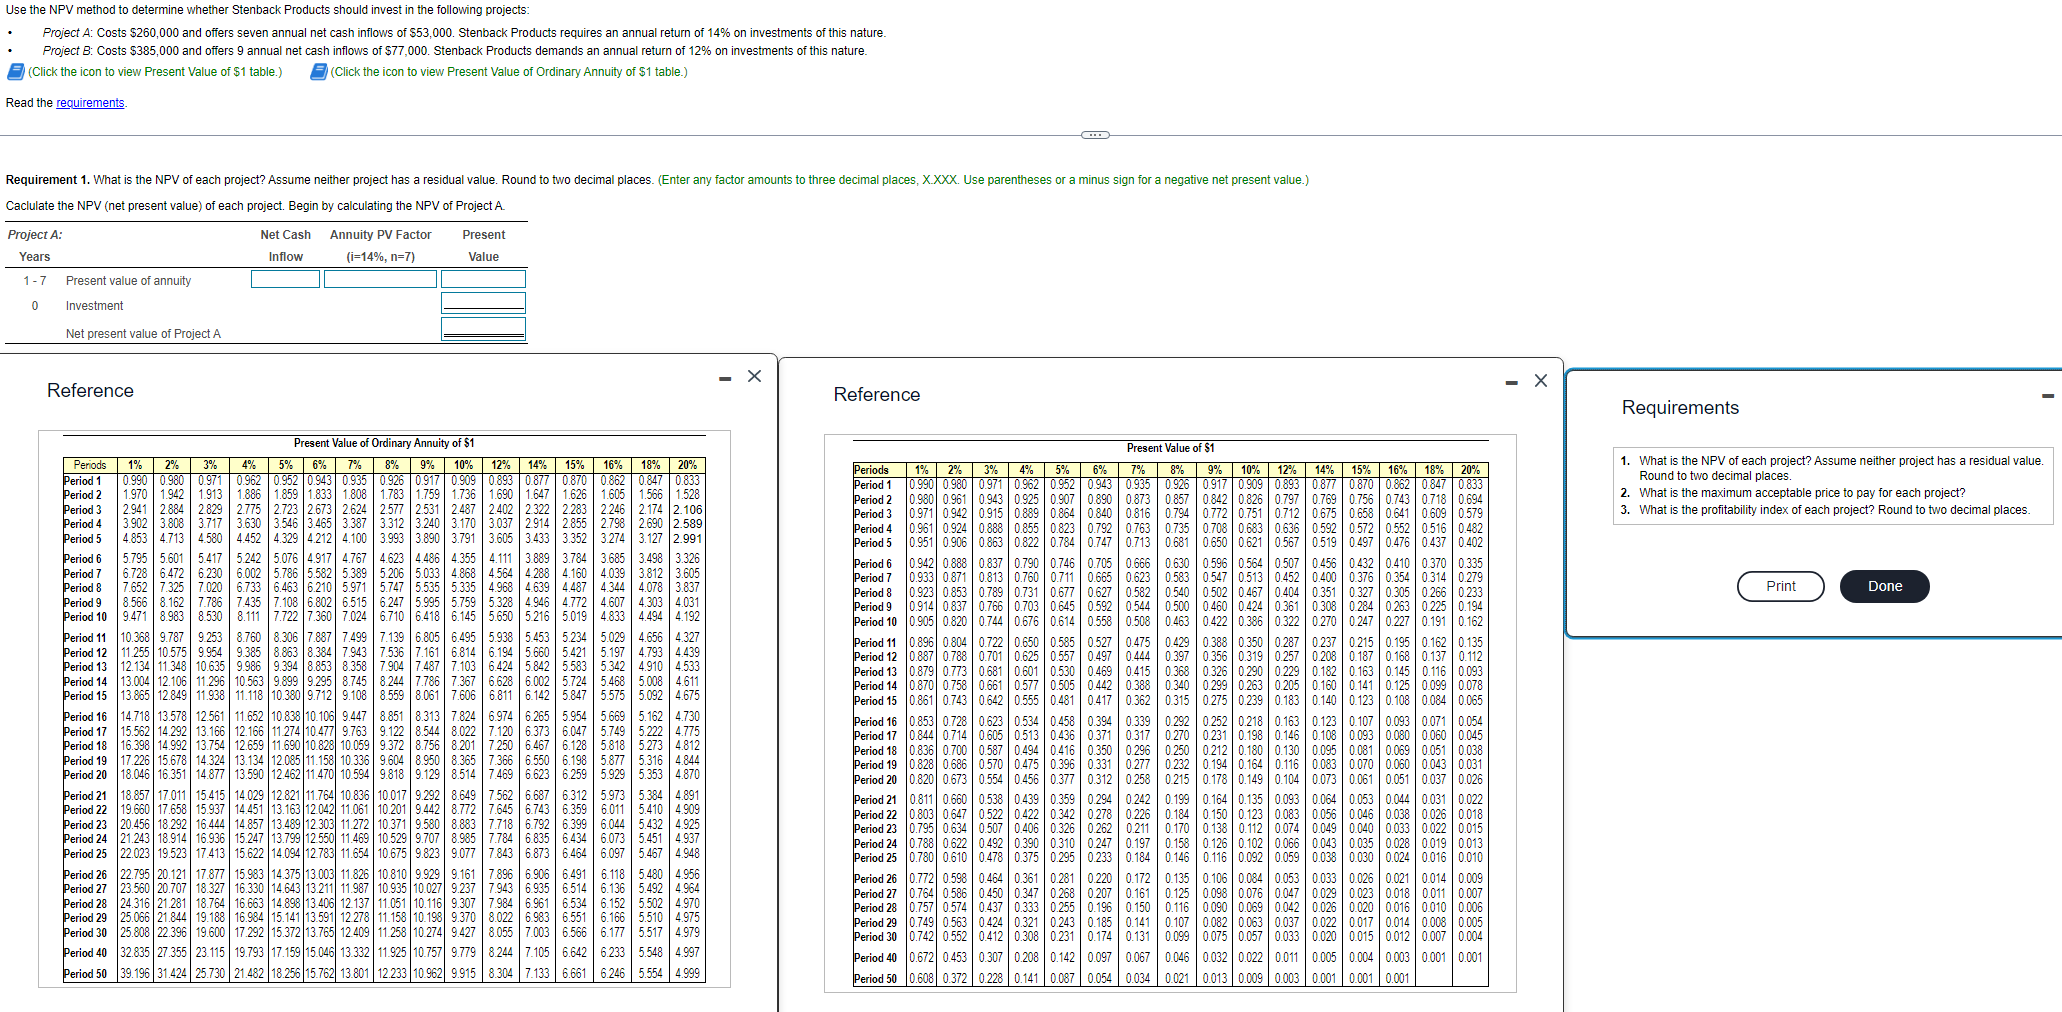The width and height of the screenshot is (2062, 1012).
Task: Focus the Annuity PV Factor input field
Action: click(380, 279)
